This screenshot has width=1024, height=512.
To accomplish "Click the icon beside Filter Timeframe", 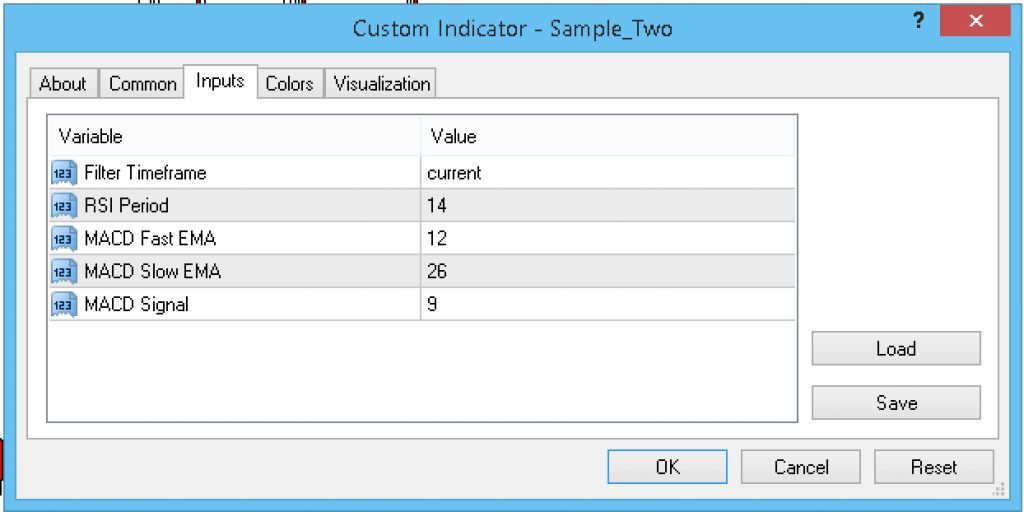I will [64, 173].
